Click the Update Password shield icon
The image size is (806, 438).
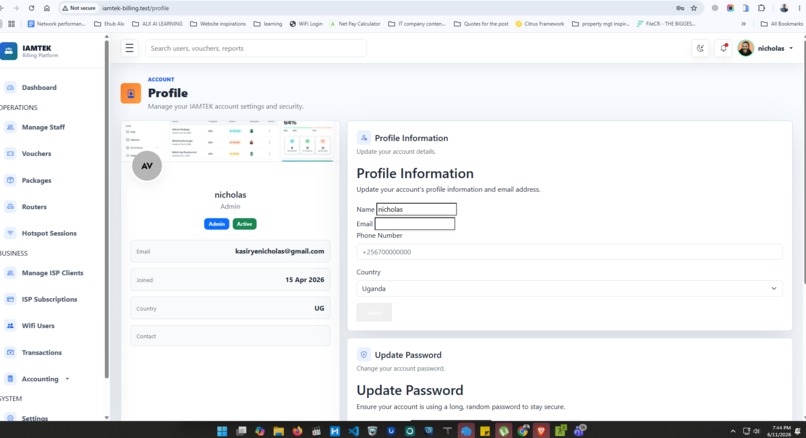pyautogui.click(x=363, y=355)
